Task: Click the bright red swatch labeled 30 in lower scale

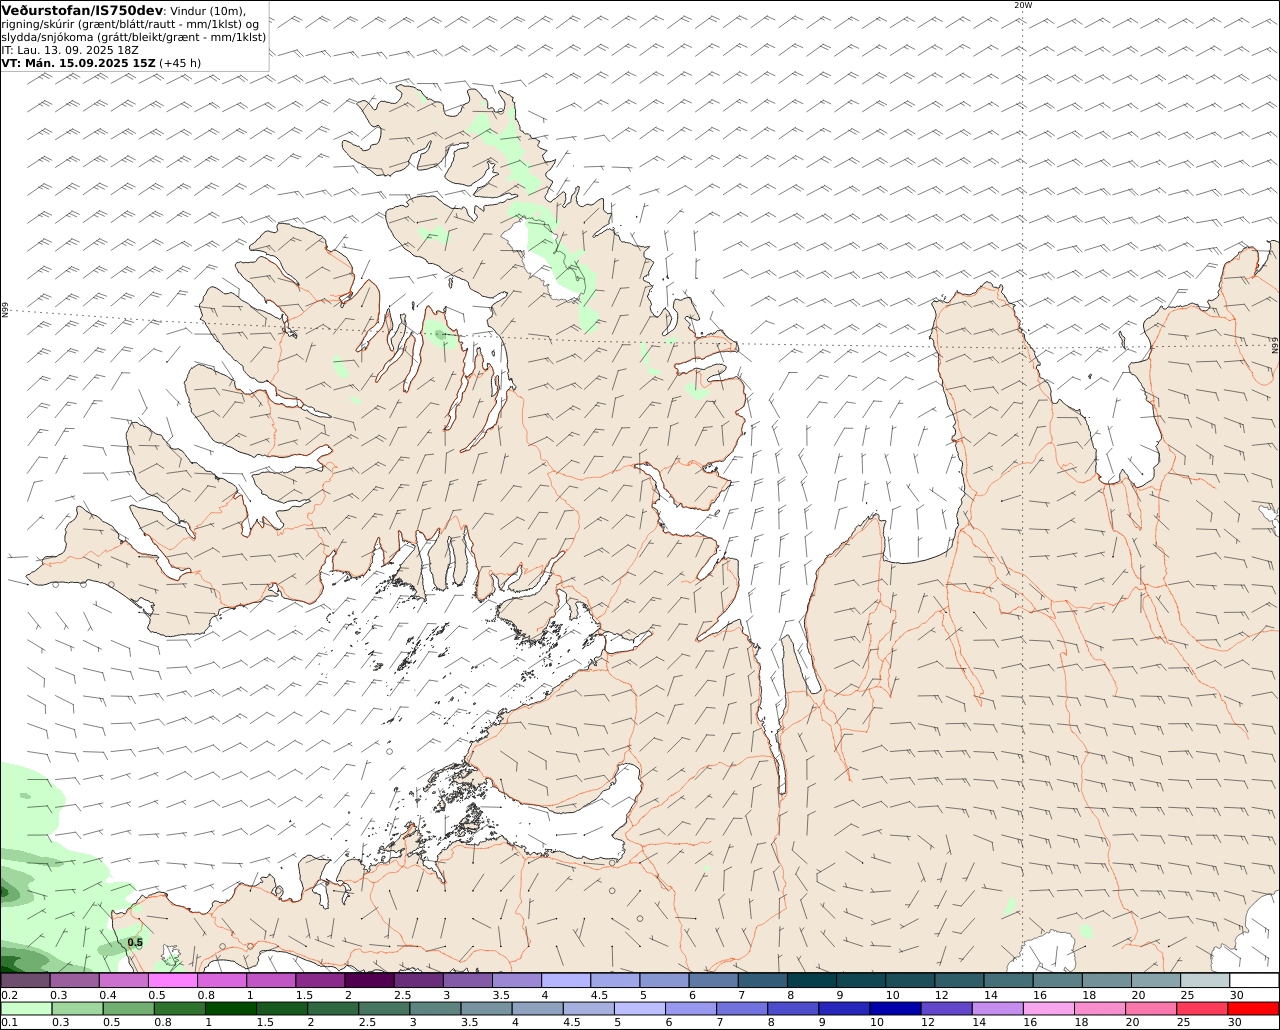Action: click(1253, 1009)
